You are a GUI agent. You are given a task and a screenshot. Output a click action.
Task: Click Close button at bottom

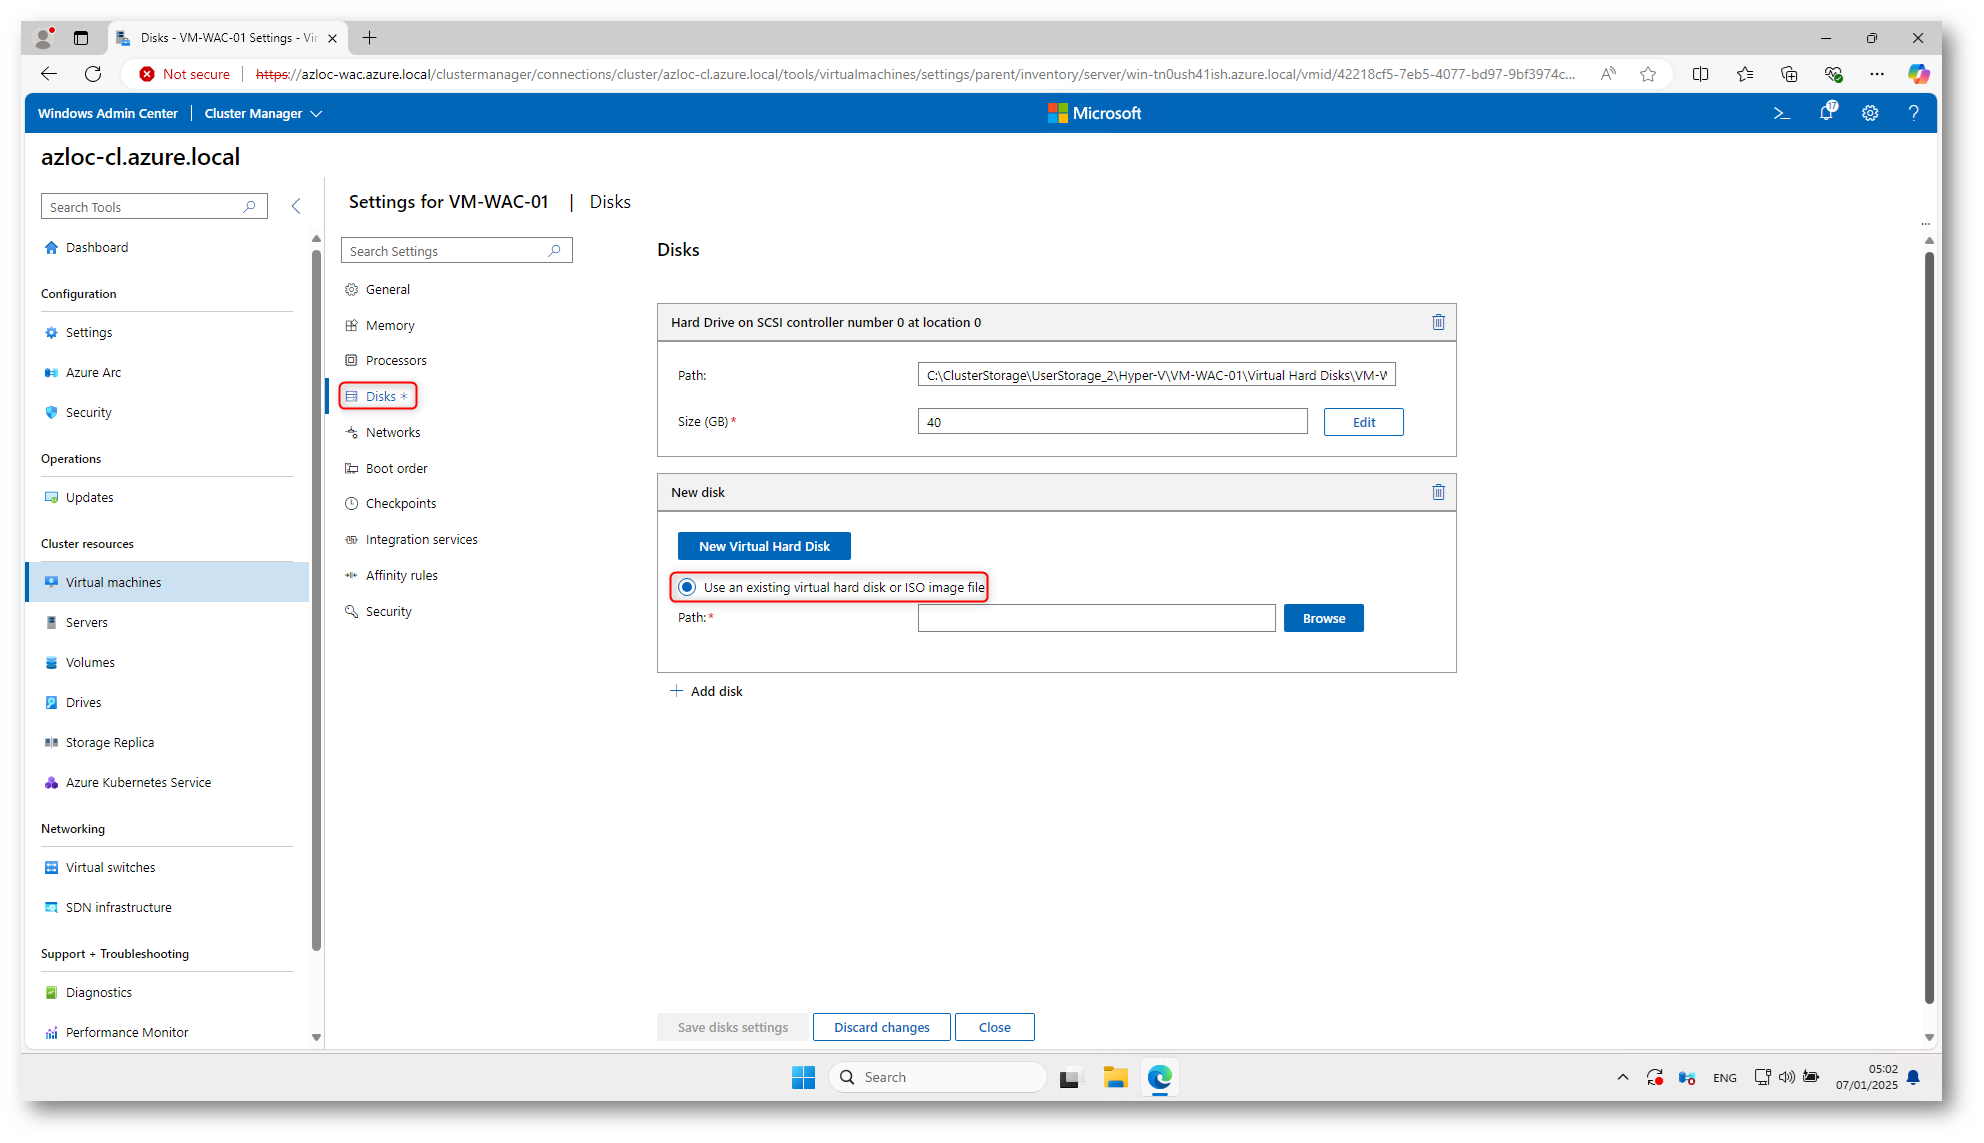tap(994, 1027)
